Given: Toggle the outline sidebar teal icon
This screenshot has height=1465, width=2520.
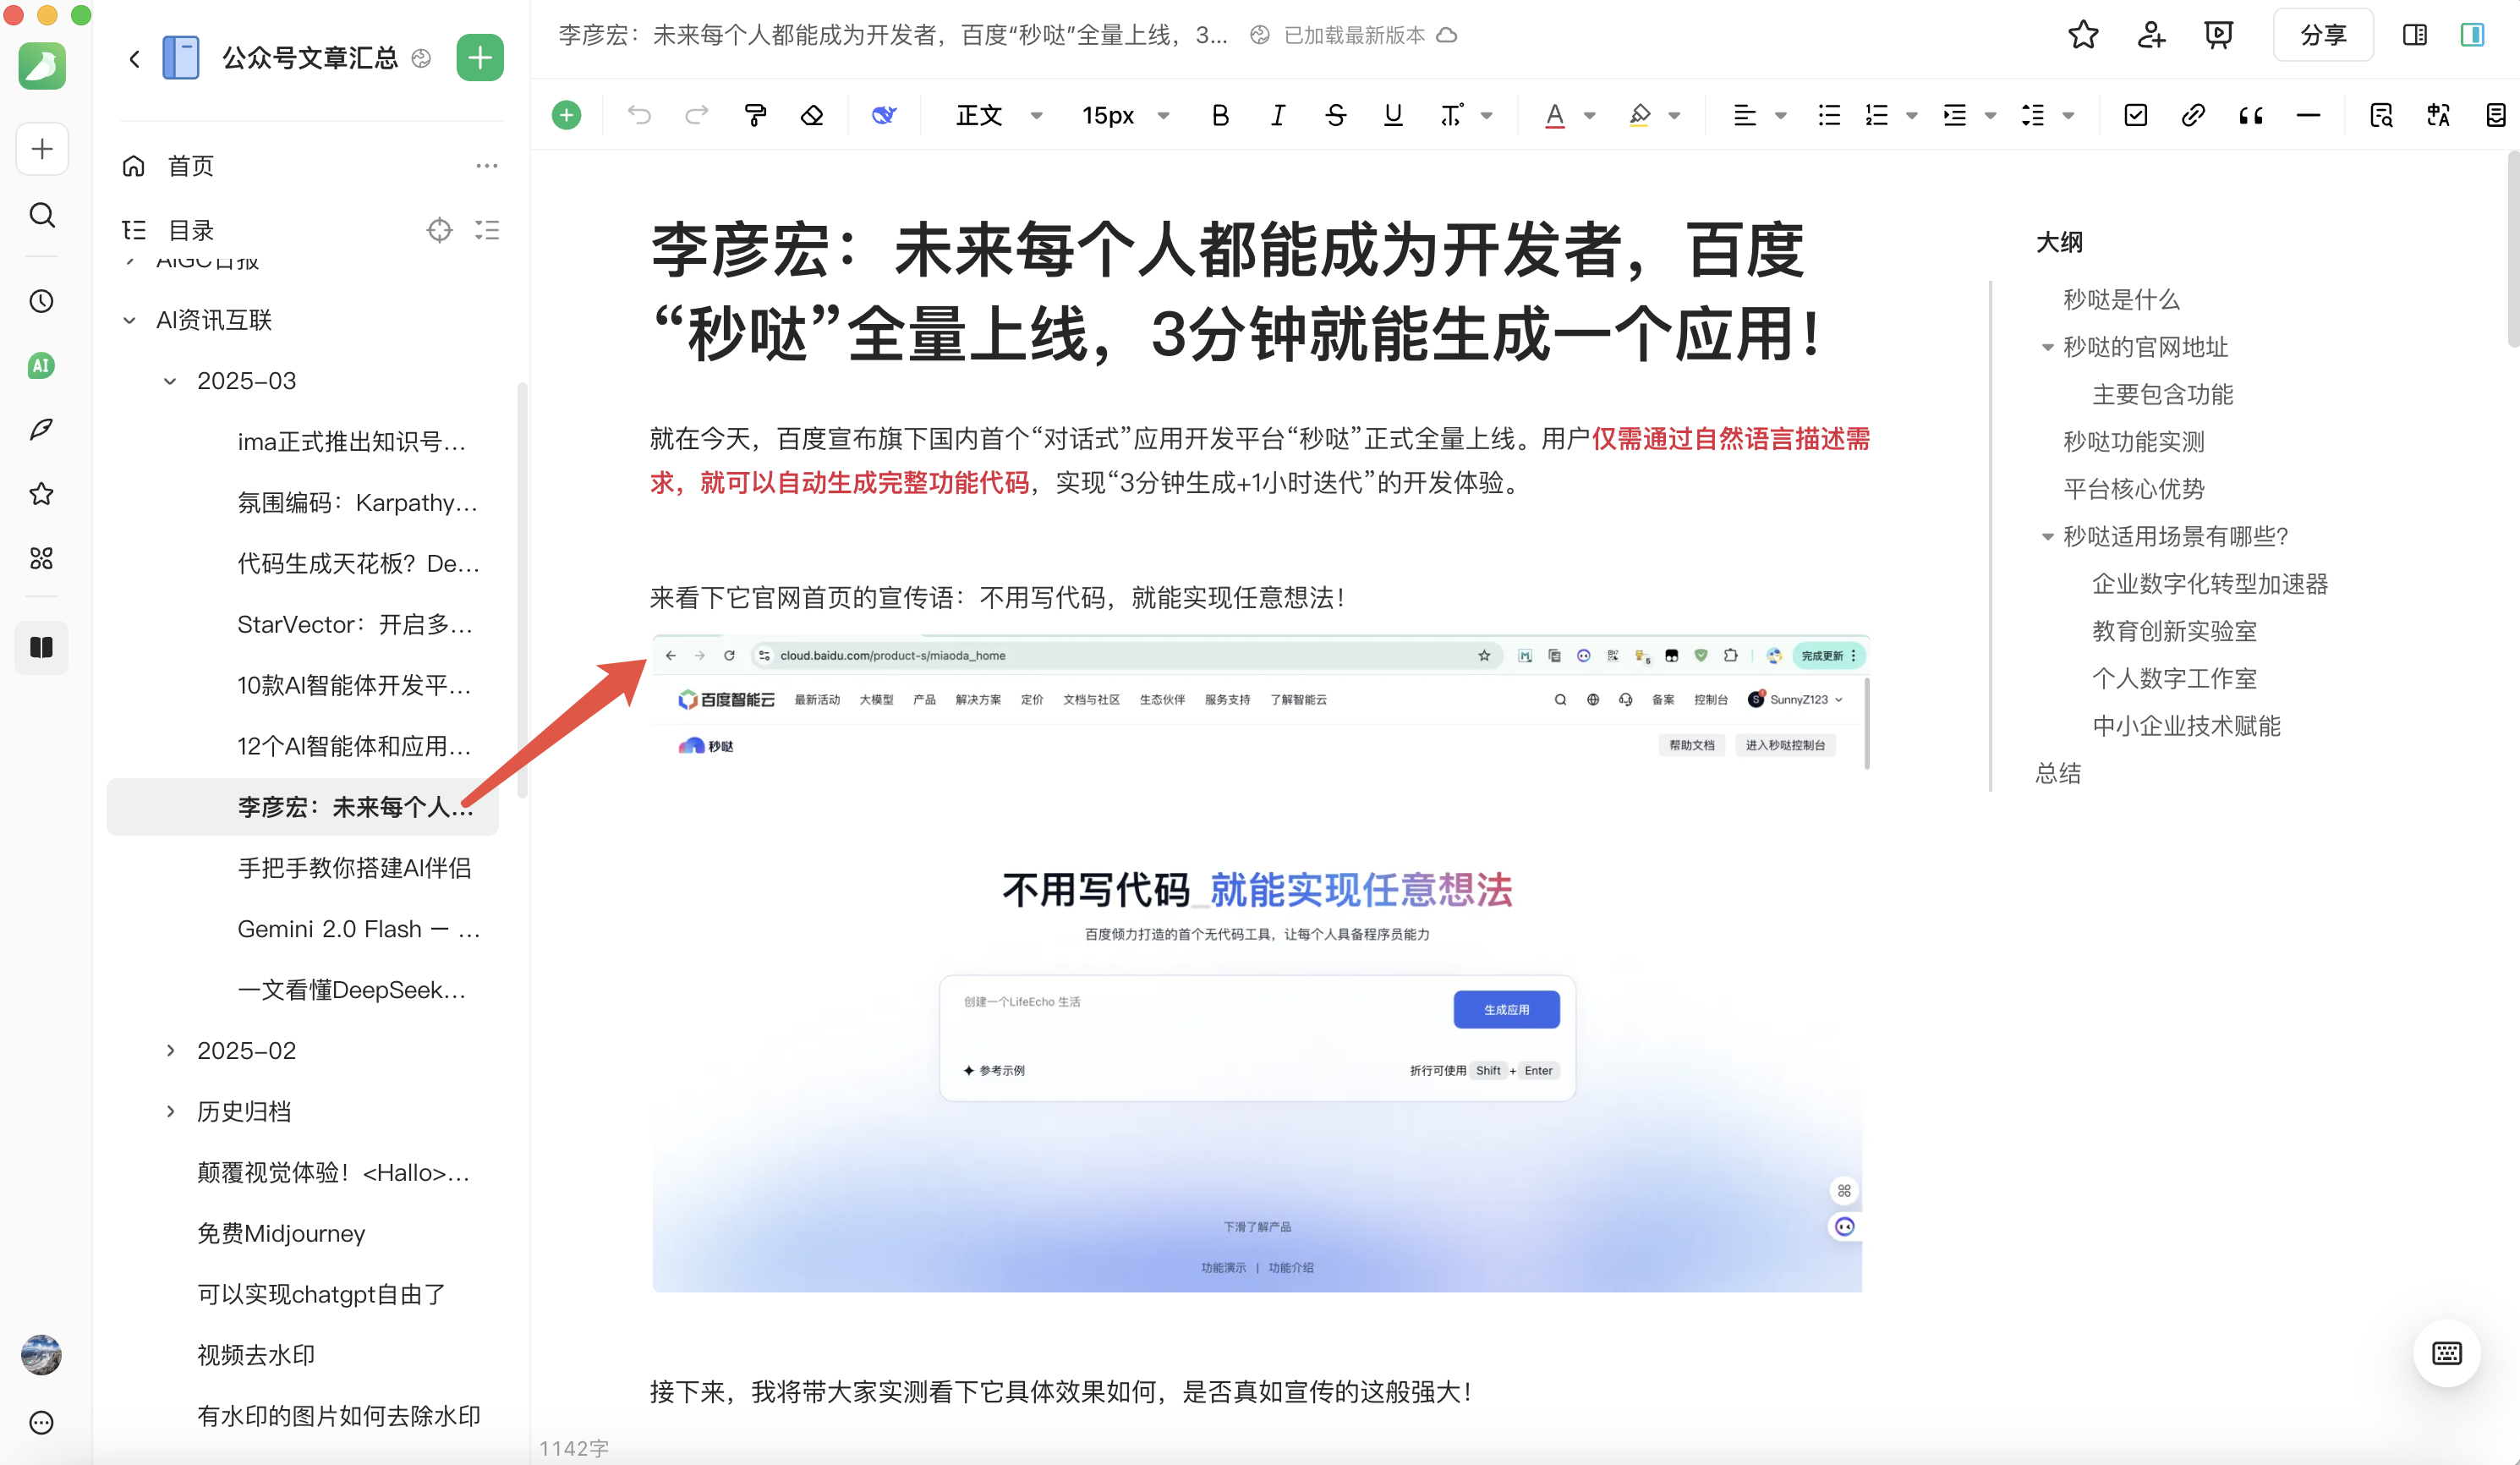Looking at the screenshot, I should (x=2472, y=35).
